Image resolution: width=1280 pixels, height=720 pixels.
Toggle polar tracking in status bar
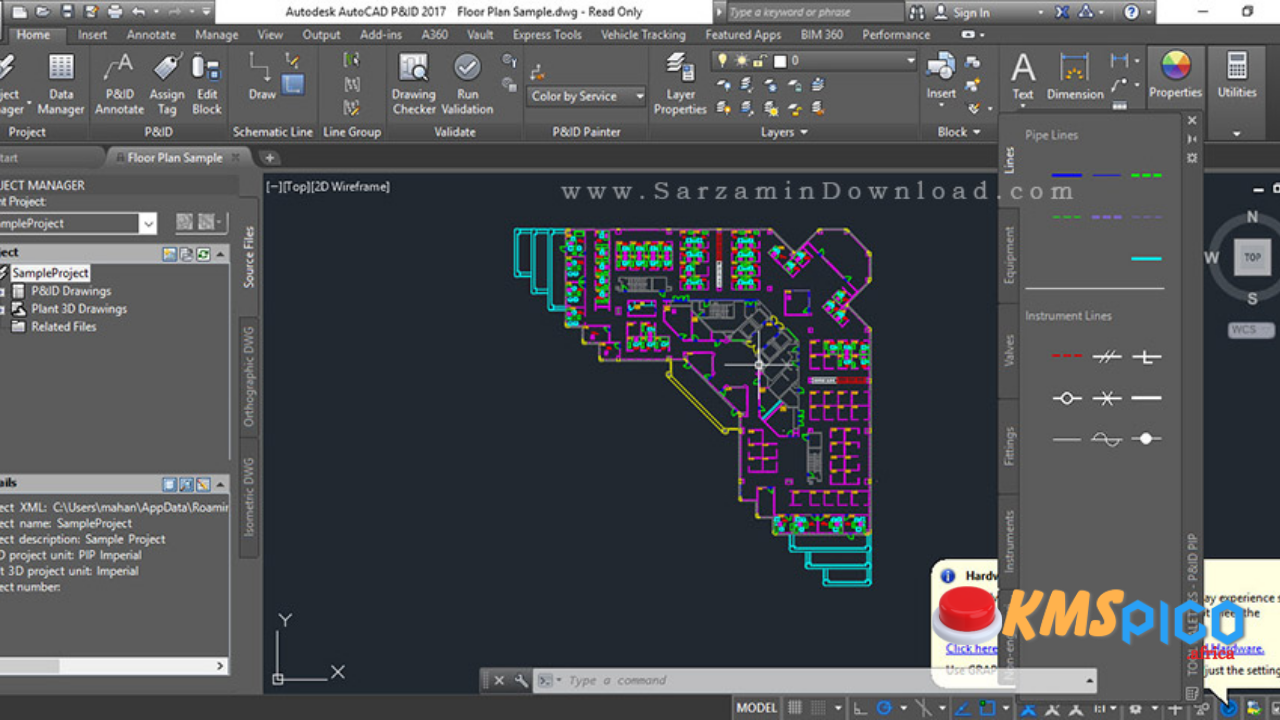pos(884,707)
